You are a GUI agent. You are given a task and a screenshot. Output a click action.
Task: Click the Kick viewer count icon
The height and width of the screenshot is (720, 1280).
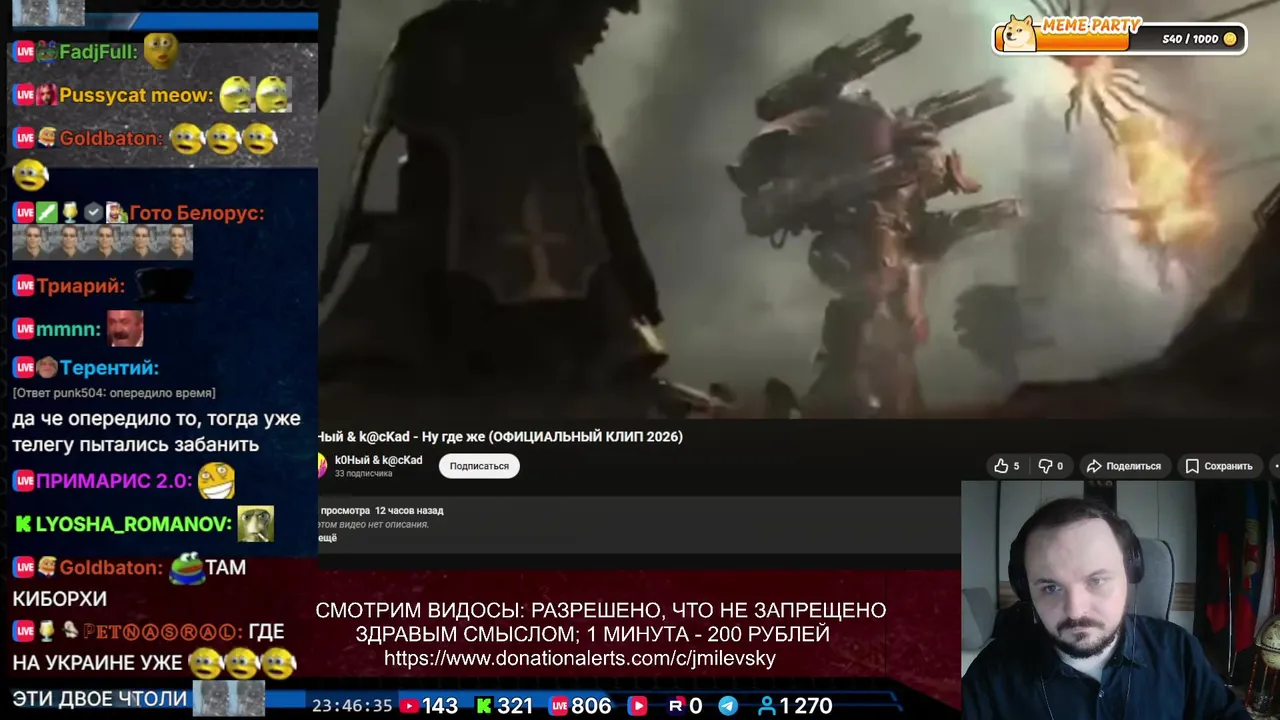pos(484,706)
